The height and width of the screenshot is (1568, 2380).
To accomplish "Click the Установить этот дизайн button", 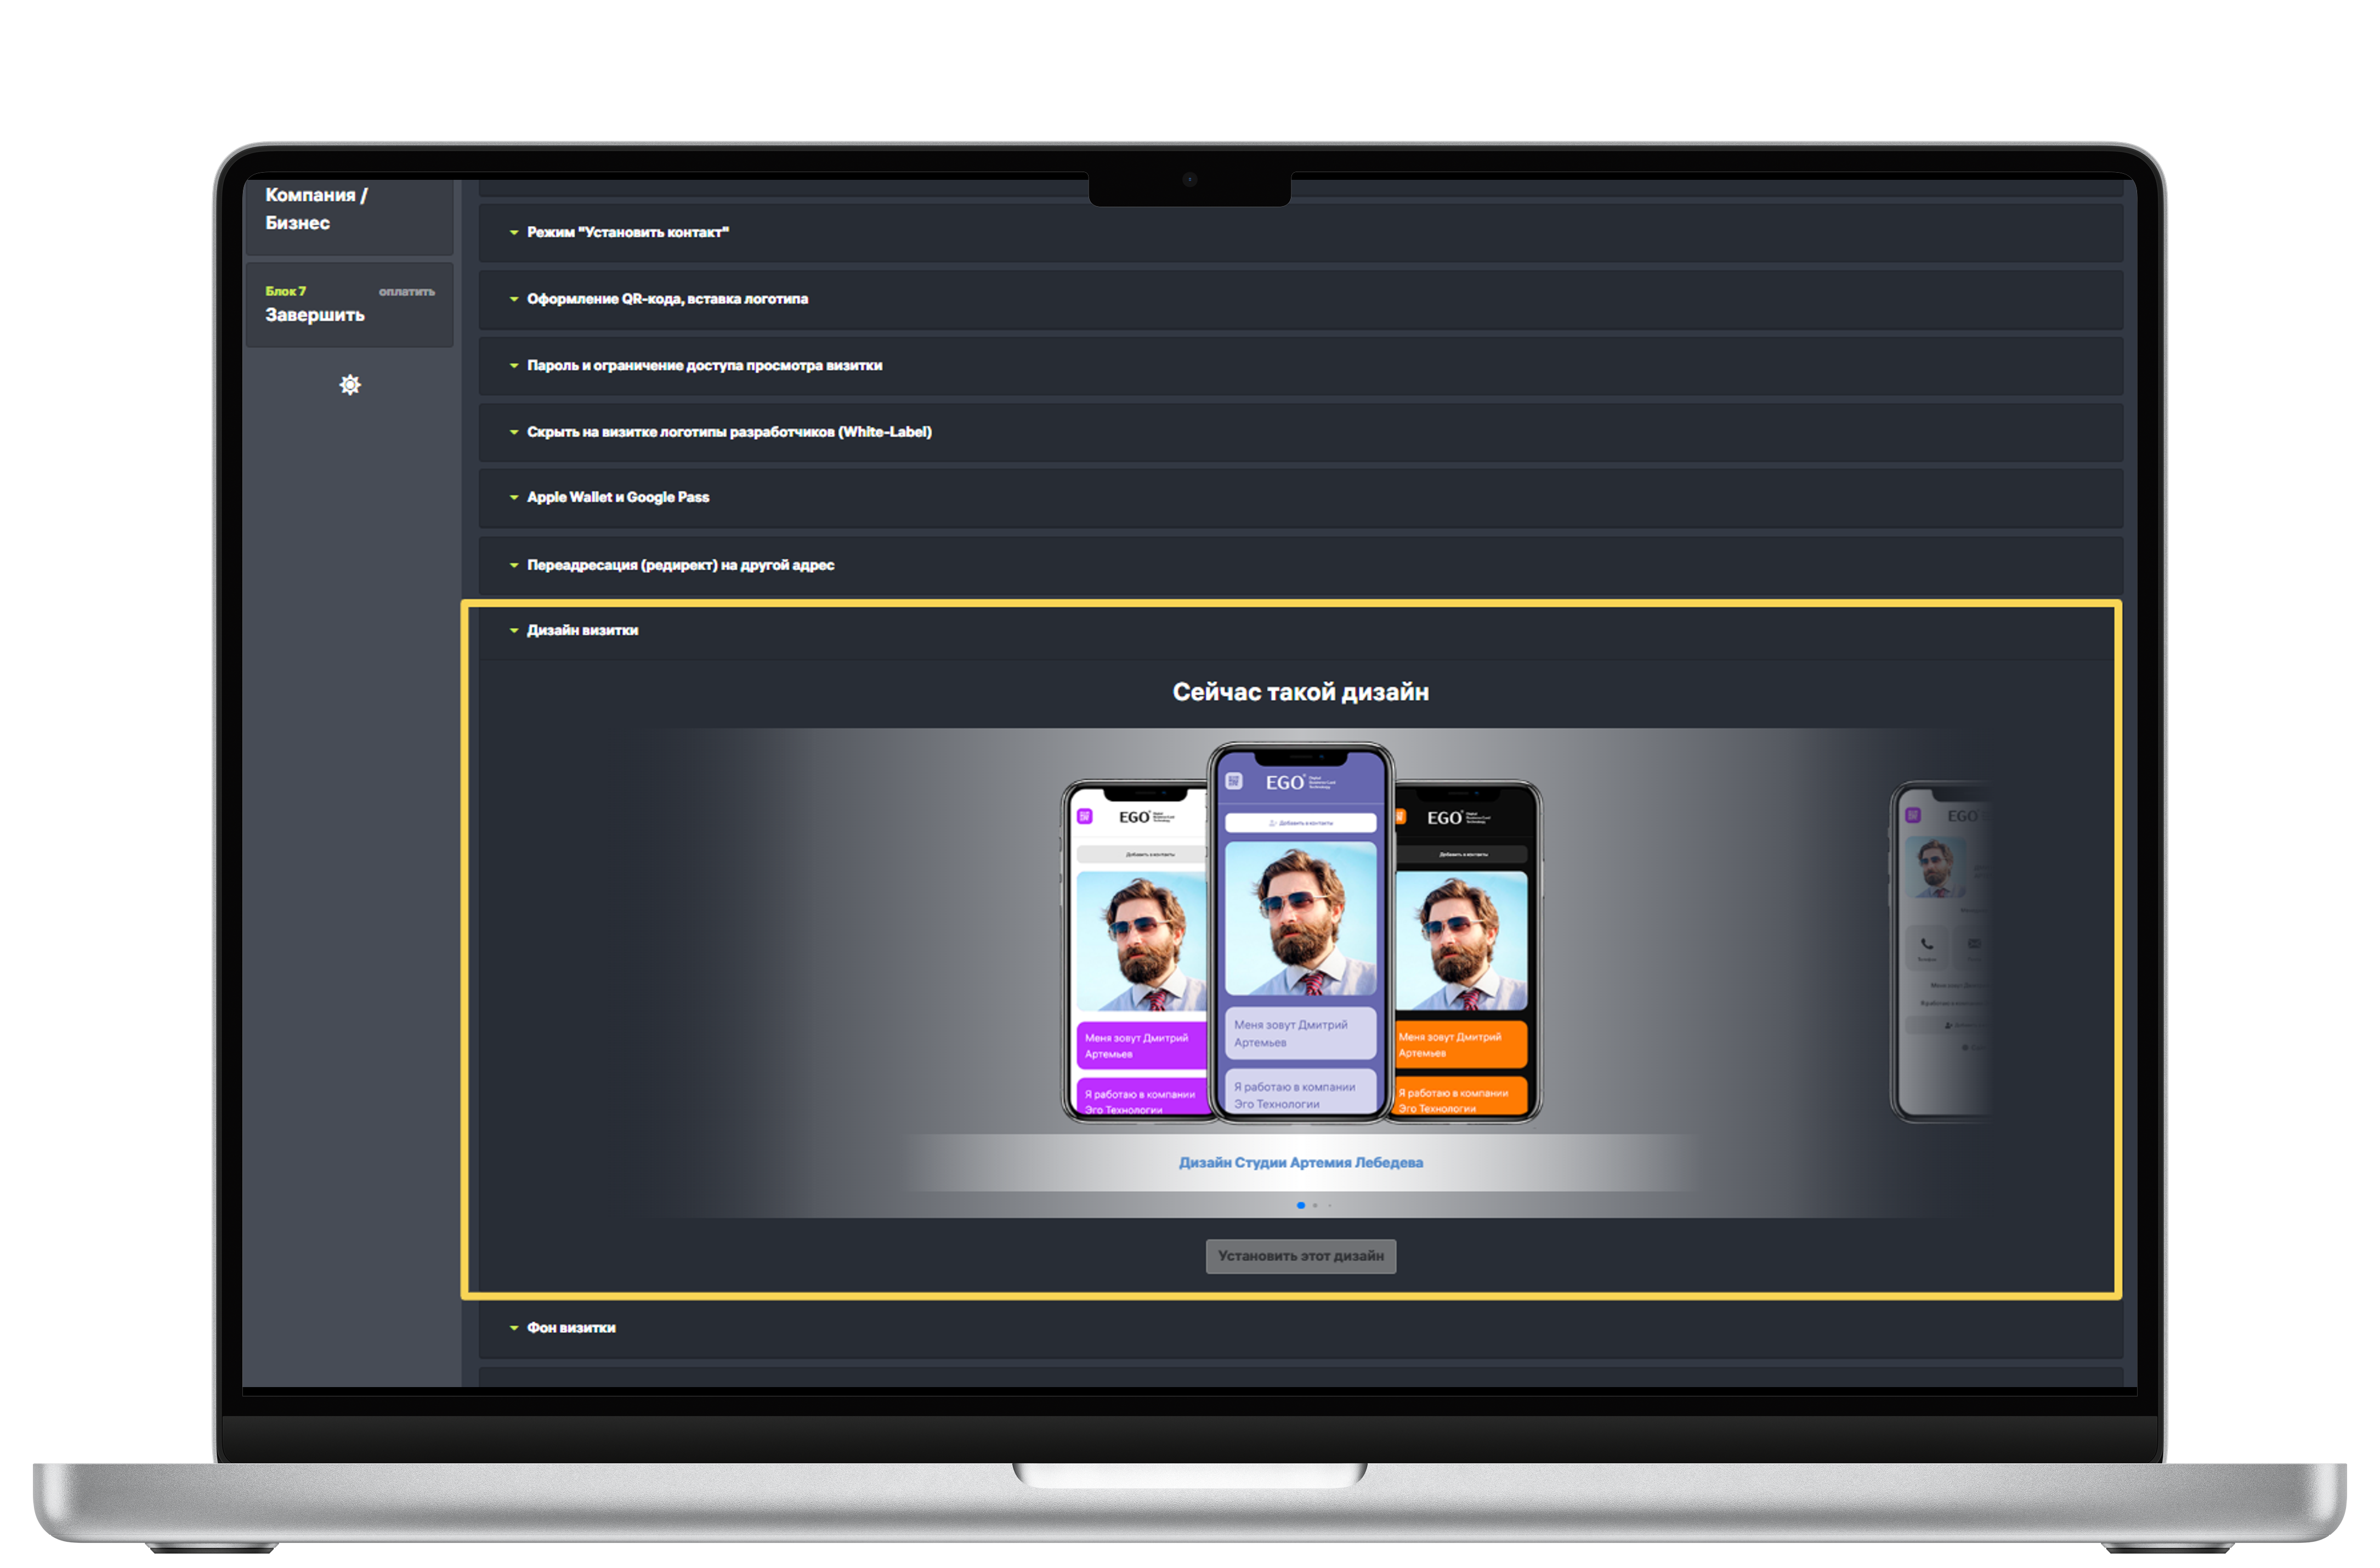I will pyautogui.click(x=1300, y=1256).
